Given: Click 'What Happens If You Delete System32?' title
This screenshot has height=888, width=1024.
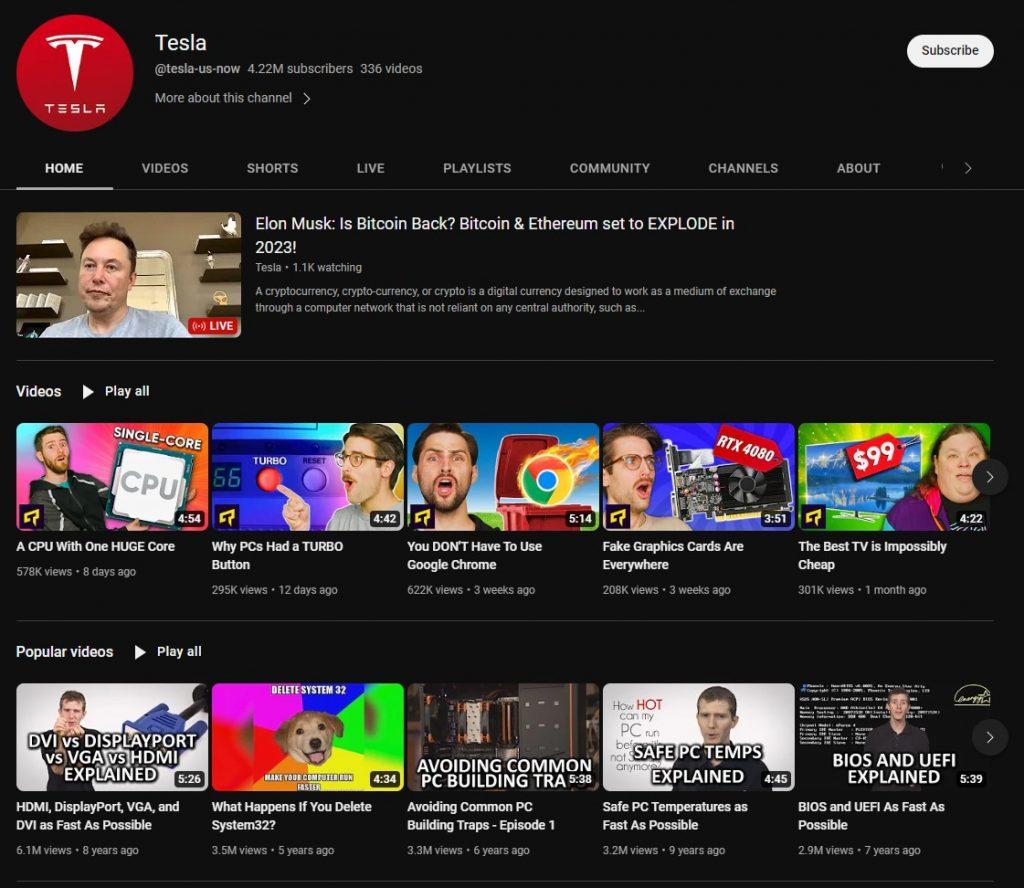Looking at the screenshot, I should [x=291, y=816].
